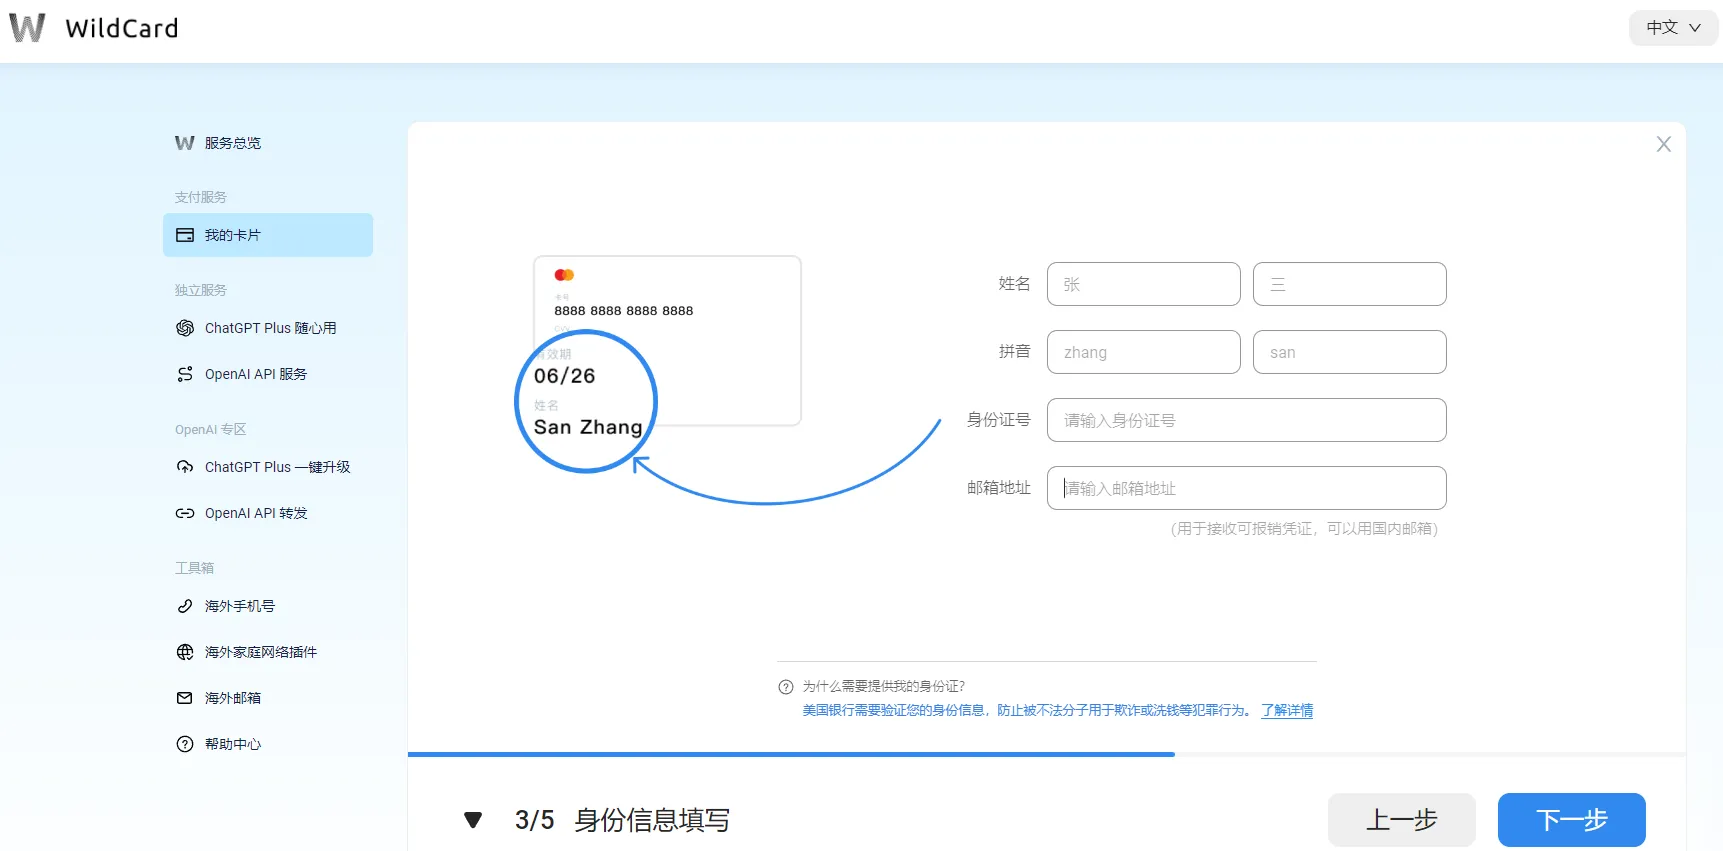This screenshot has width=1723, height=851.
Task: Close the card application dialog
Action: pyautogui.click(x=1663, y=144)
